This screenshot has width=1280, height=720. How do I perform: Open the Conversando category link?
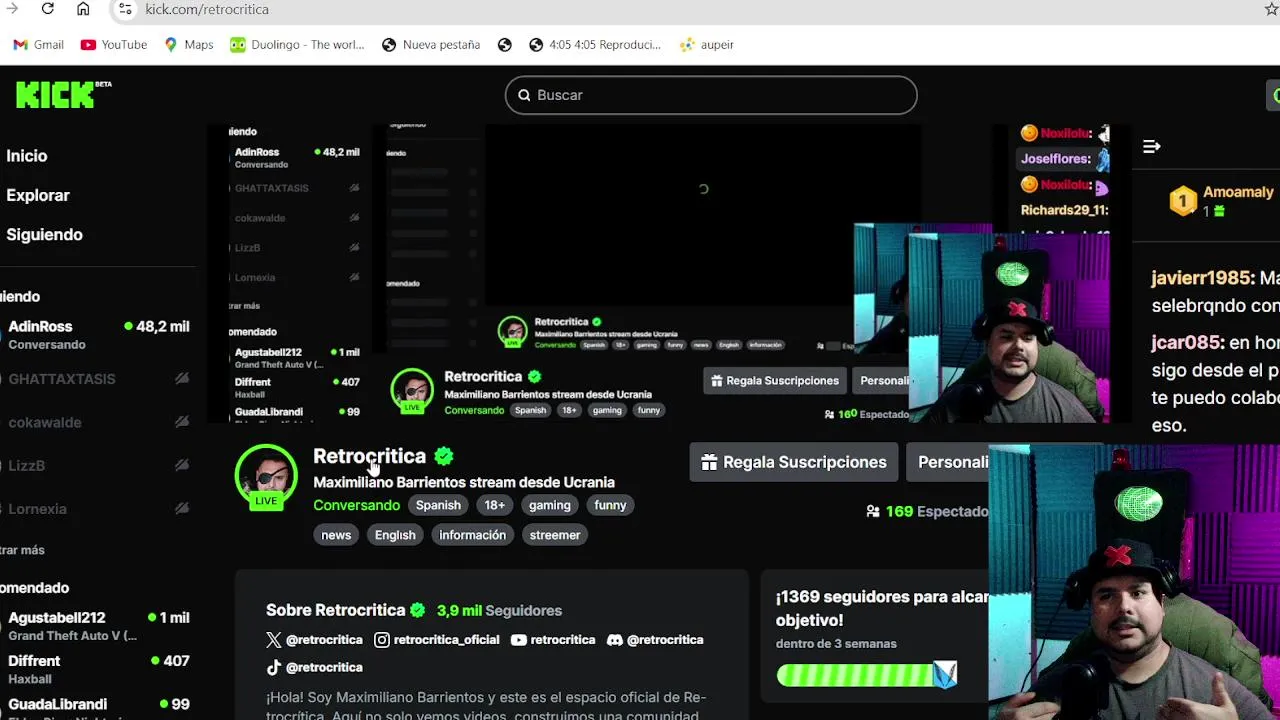click(356, 505)
